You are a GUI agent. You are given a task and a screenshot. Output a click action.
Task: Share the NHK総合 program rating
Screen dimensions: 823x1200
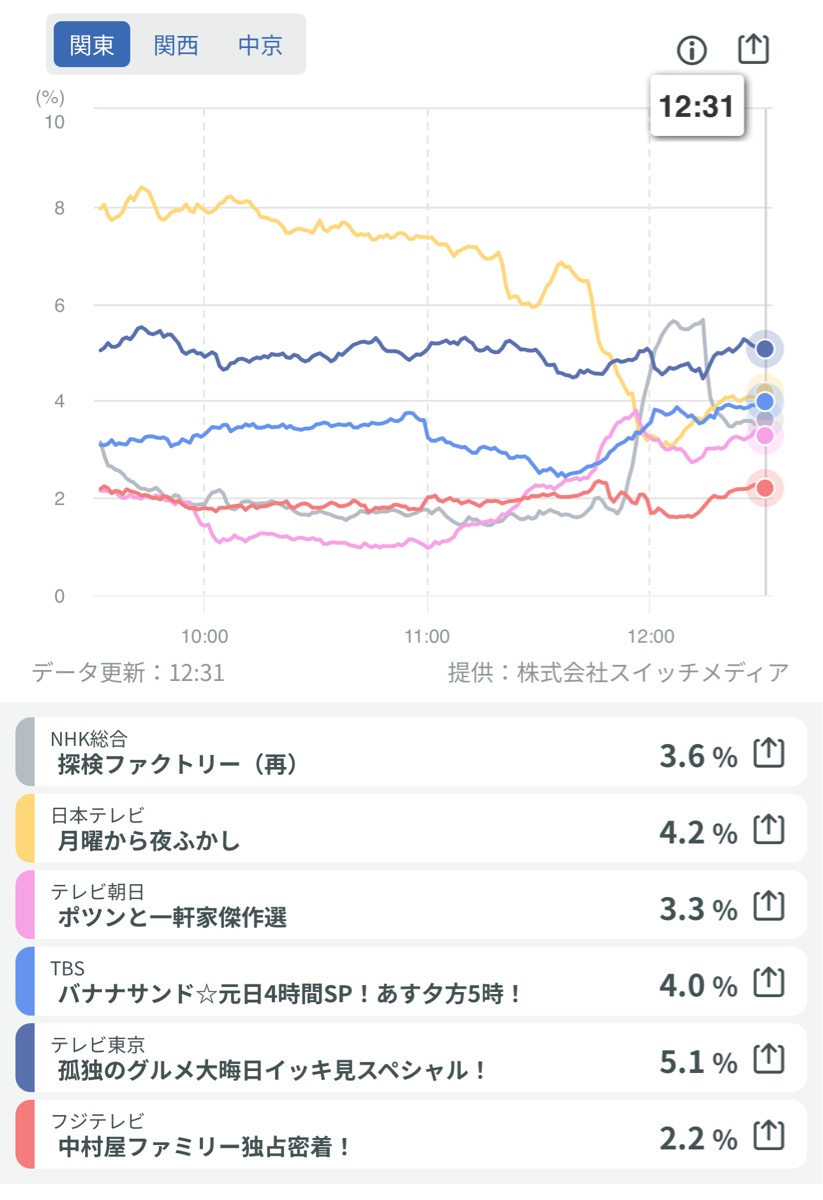768,753
